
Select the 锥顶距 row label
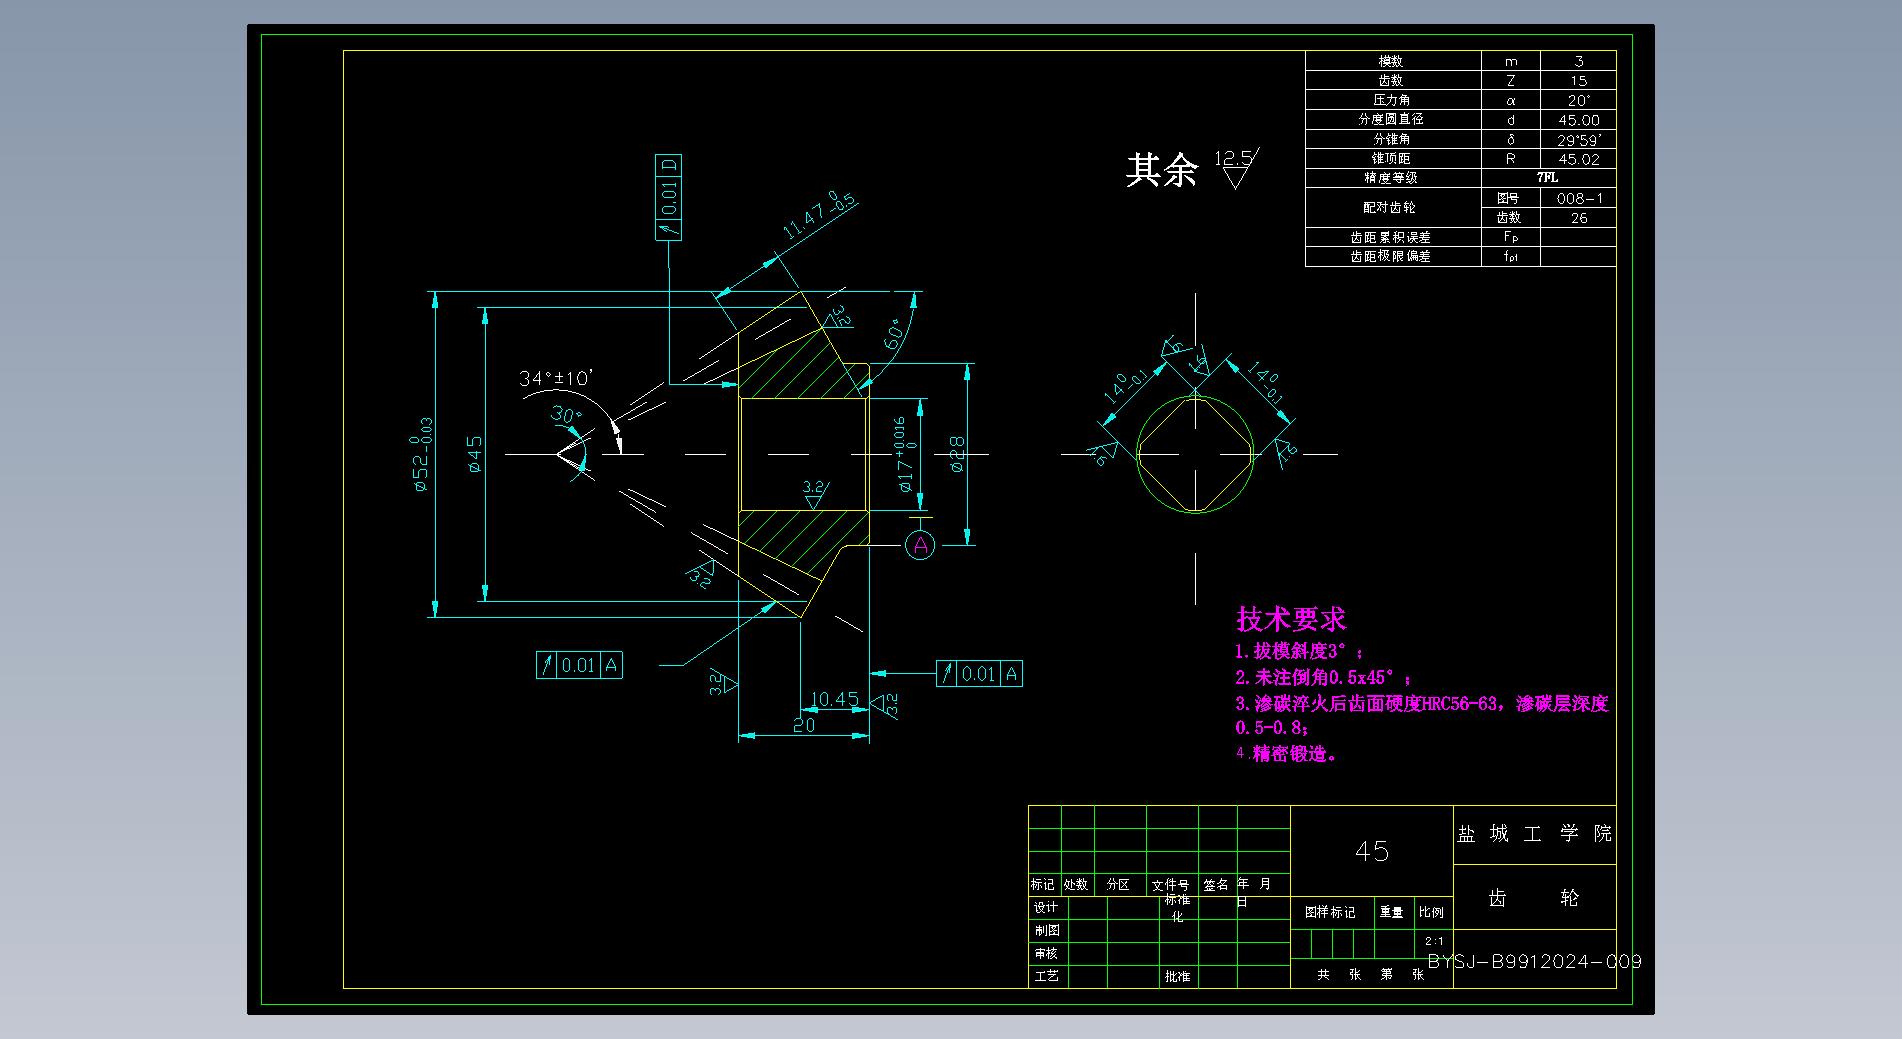click(x=1391, y=158)
